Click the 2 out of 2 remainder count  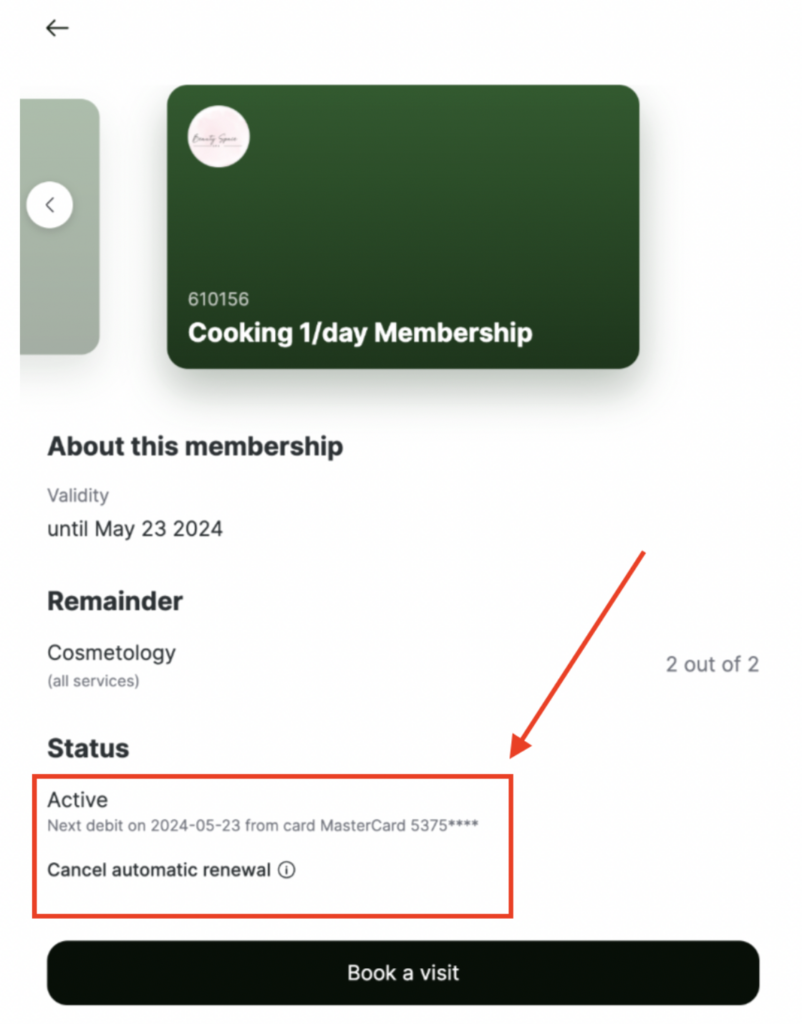tap(712, 665)
